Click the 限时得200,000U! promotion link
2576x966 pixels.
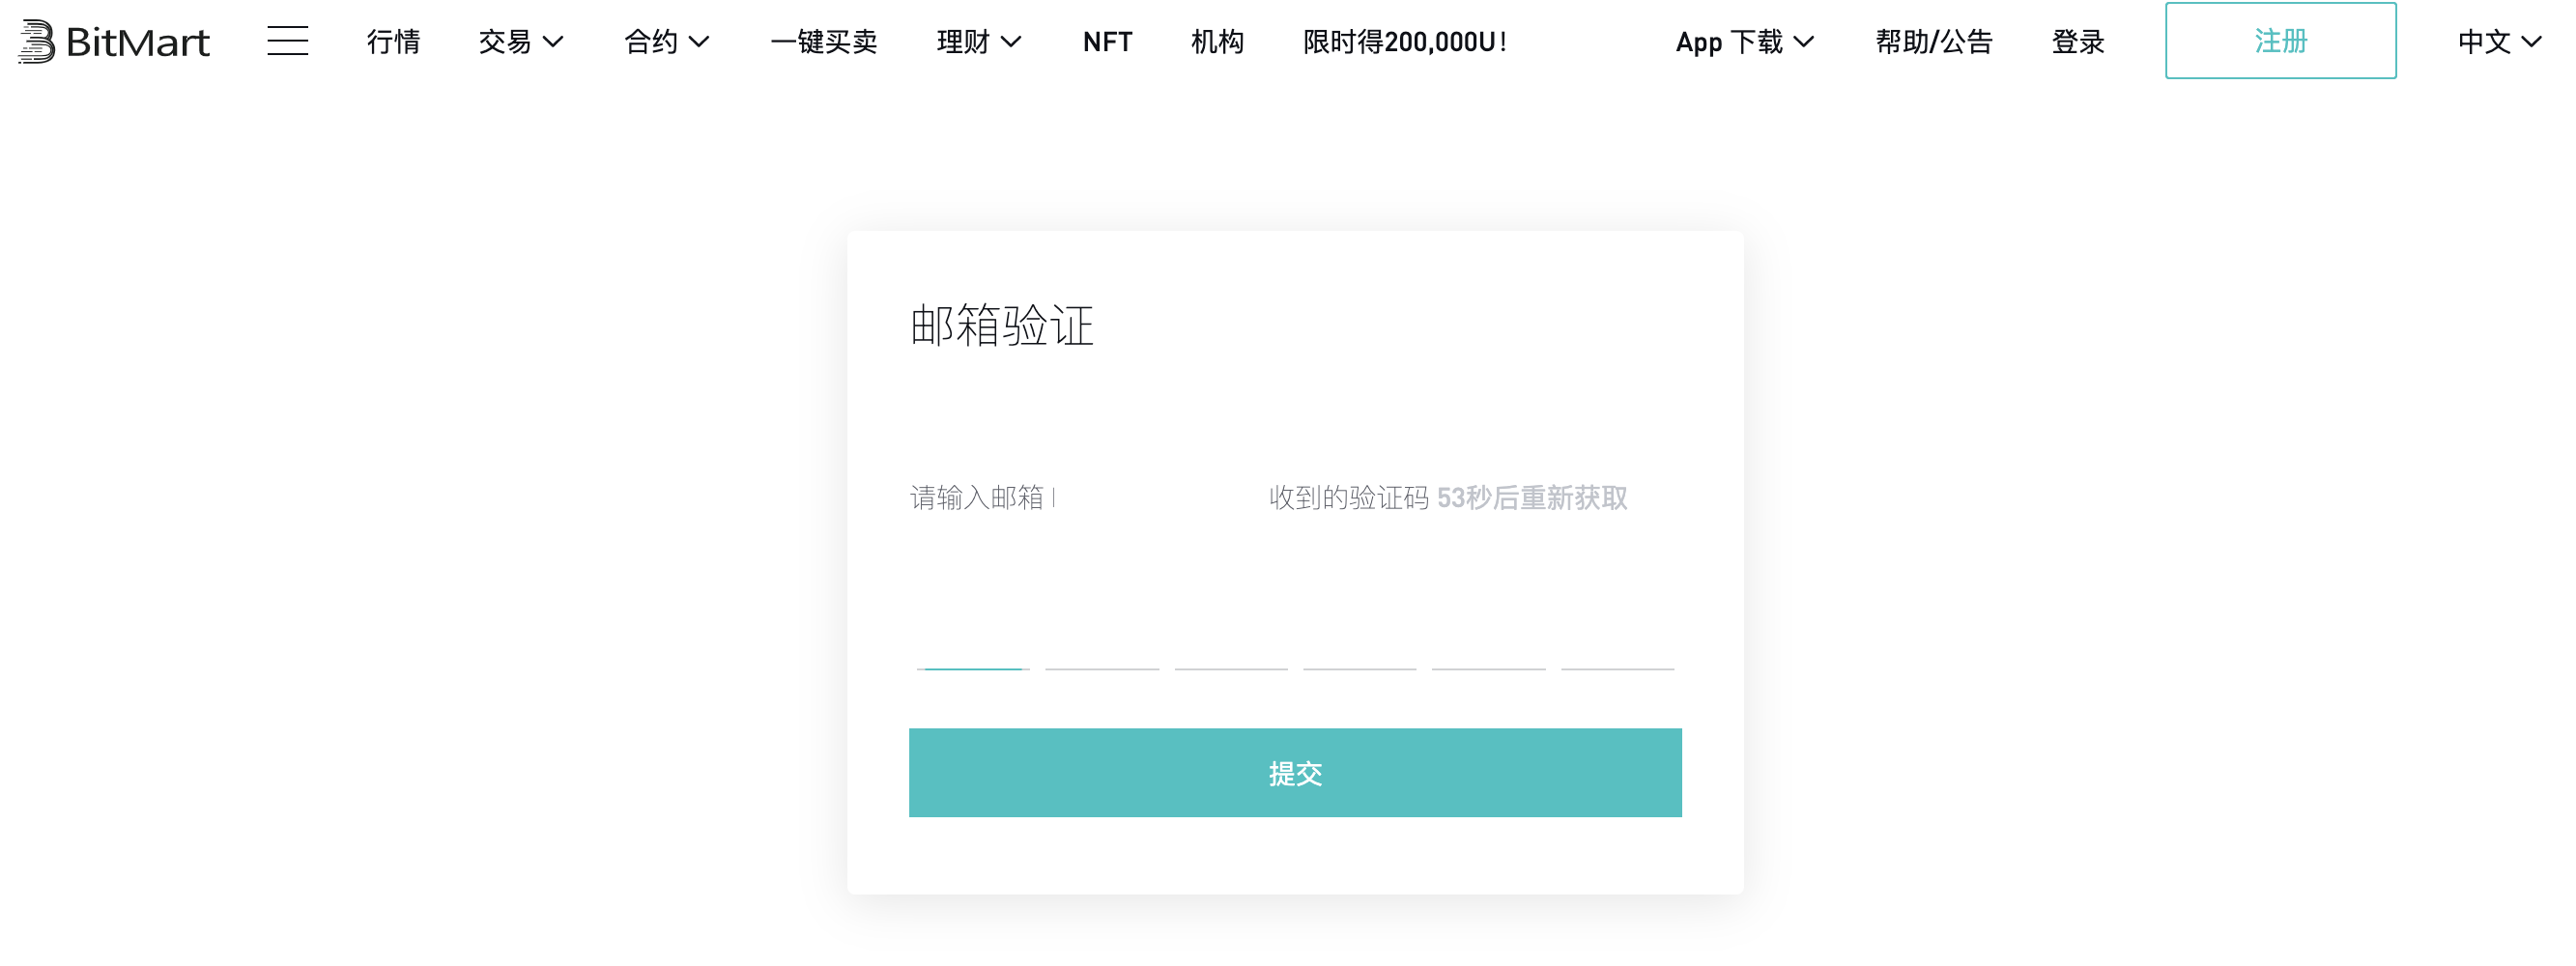[x=1404, y=42]
